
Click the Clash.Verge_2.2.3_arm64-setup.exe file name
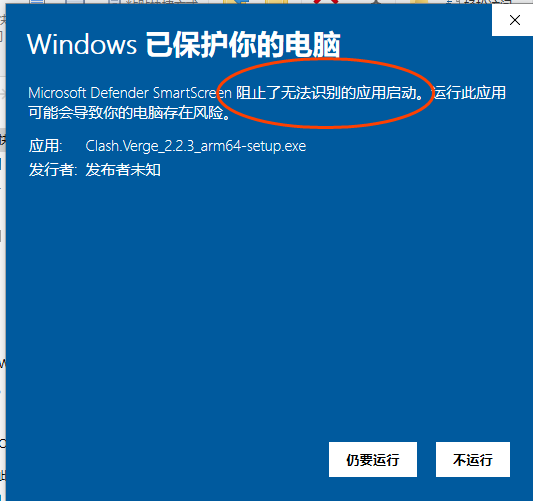tap(196, 146)
